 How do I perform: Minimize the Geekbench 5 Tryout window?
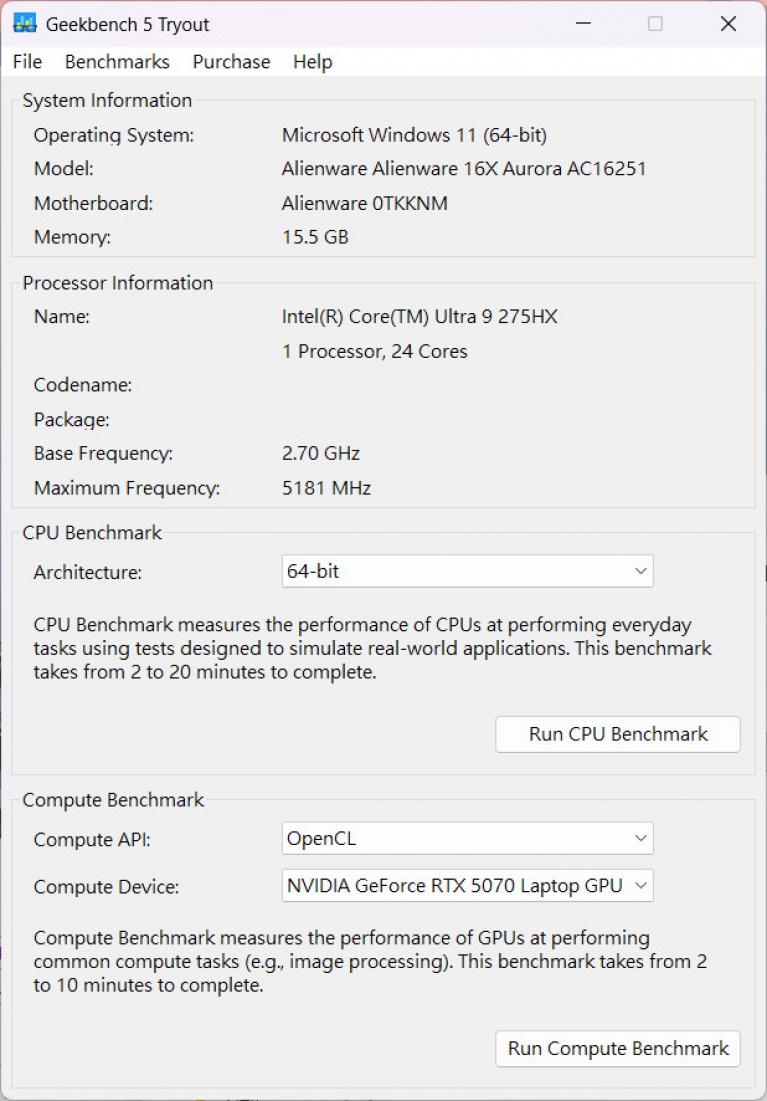click(581, 24)
